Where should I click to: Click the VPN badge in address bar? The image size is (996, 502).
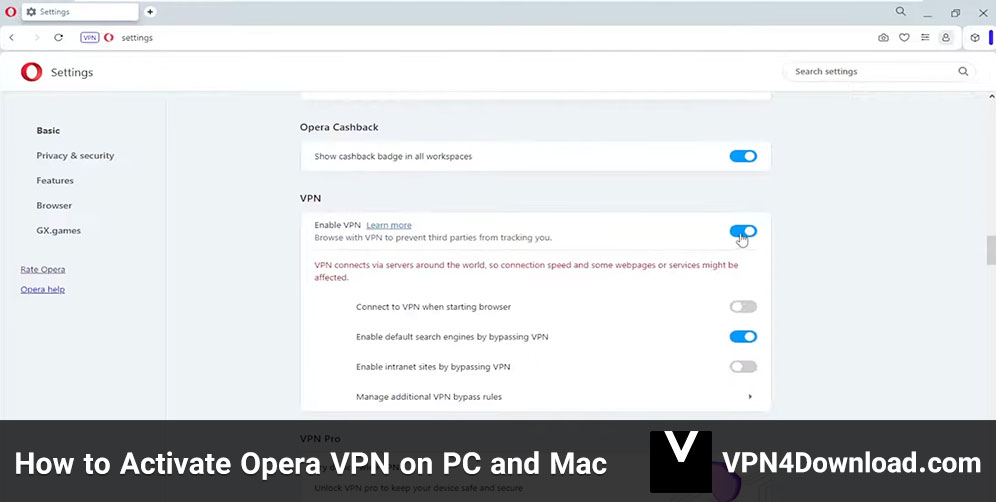(89, 38)
